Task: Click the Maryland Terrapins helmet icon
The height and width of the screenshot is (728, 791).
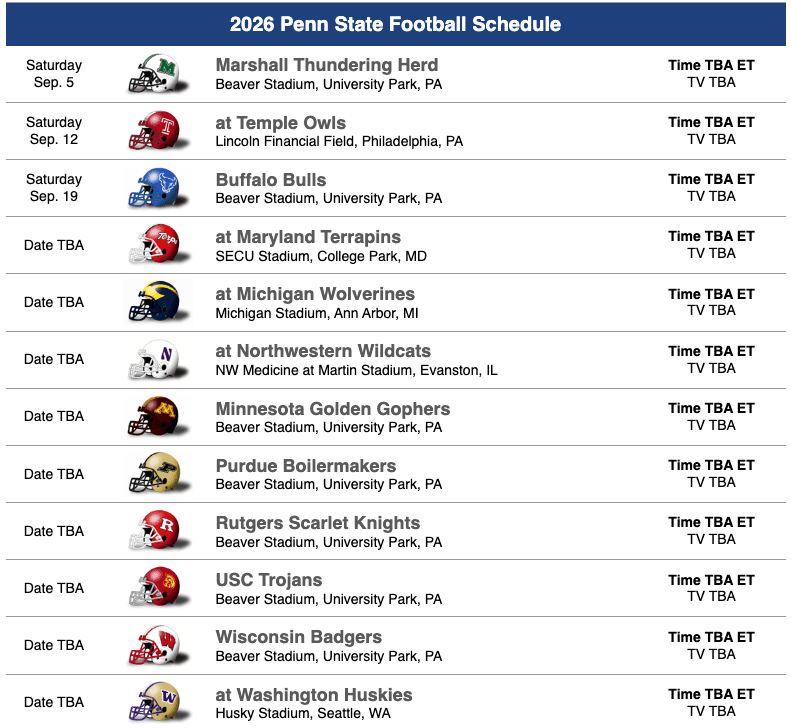Action: click(153, 244)
